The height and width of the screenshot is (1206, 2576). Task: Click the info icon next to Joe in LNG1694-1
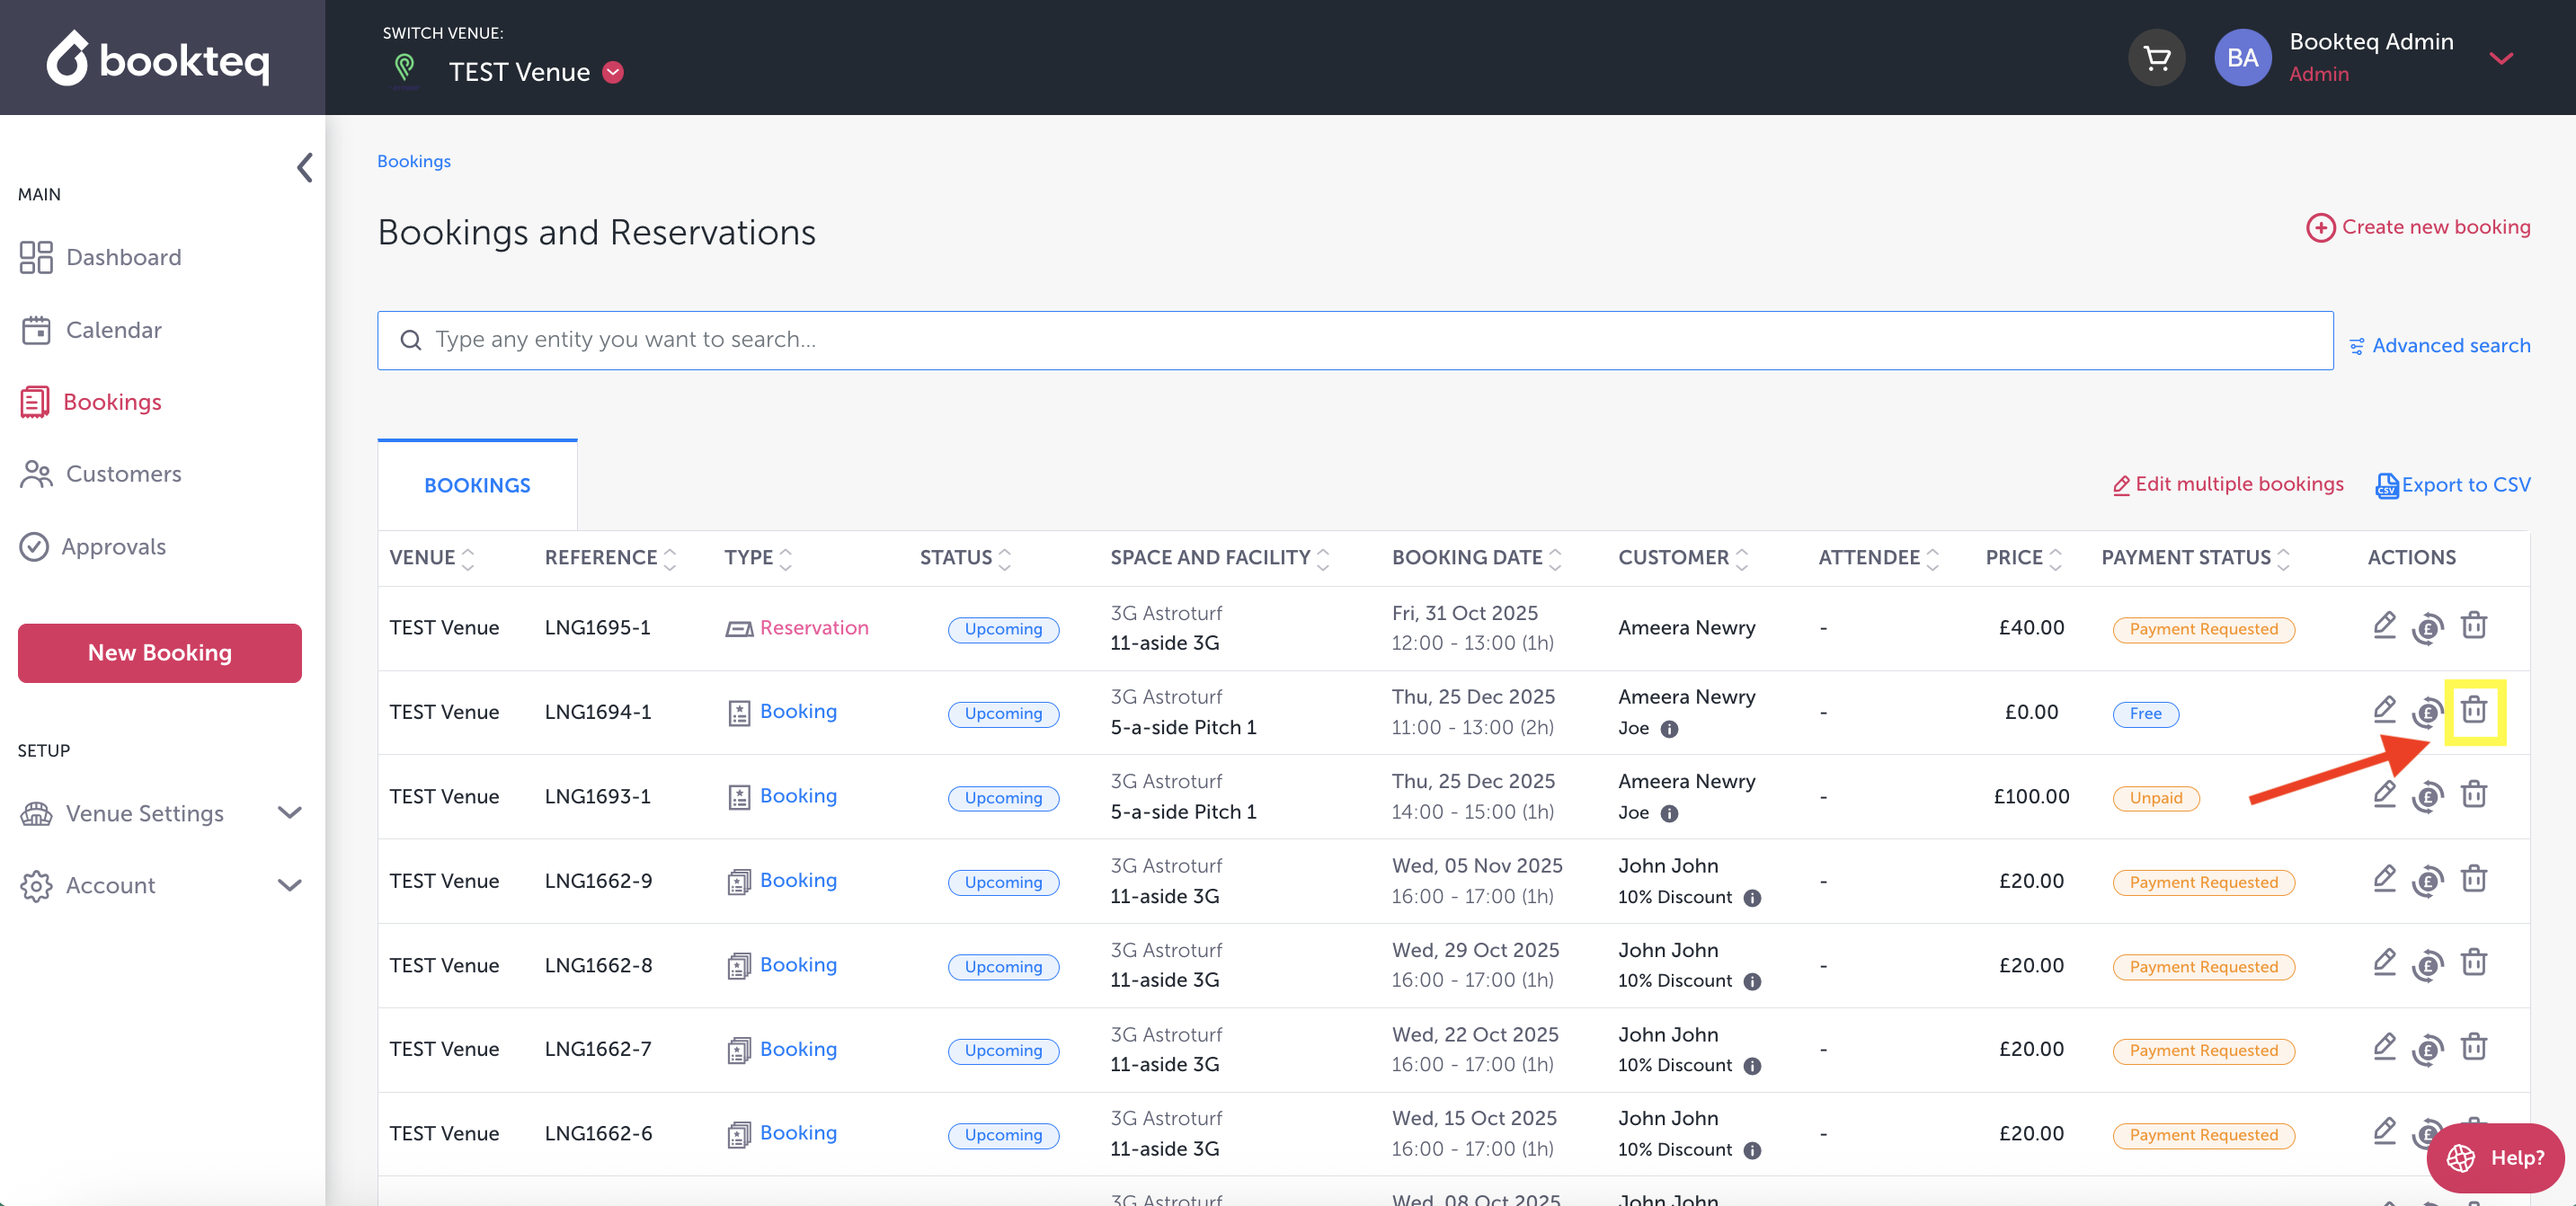1669,729
